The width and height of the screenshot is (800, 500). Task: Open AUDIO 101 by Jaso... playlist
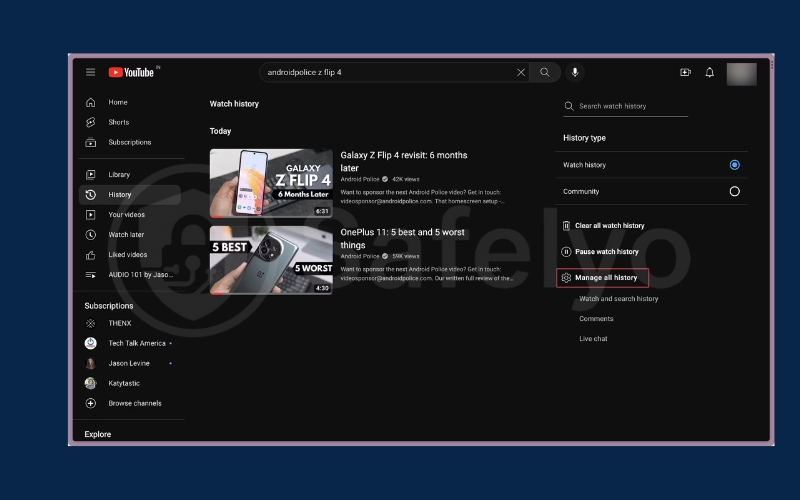click(141, 274)
